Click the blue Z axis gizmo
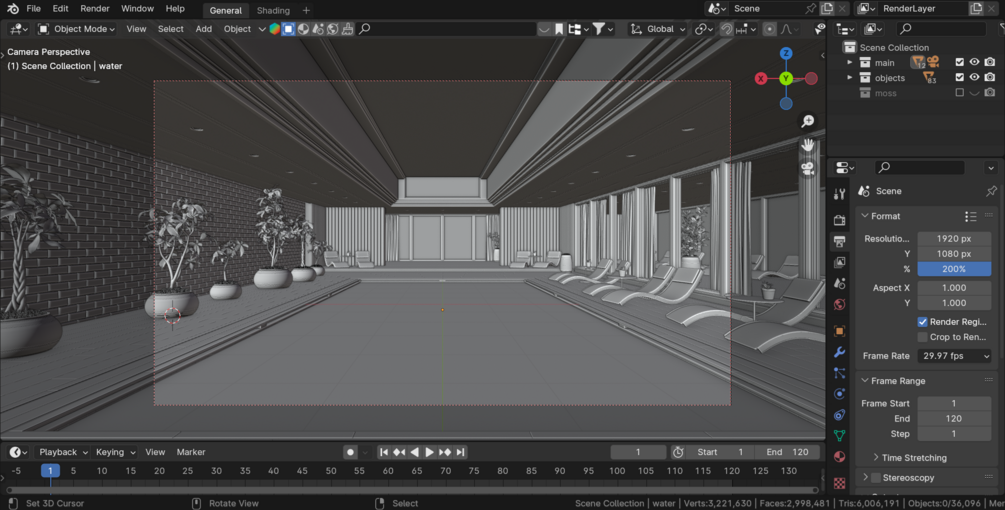This screenshot has width=1005, height=510. click(786, 53)
